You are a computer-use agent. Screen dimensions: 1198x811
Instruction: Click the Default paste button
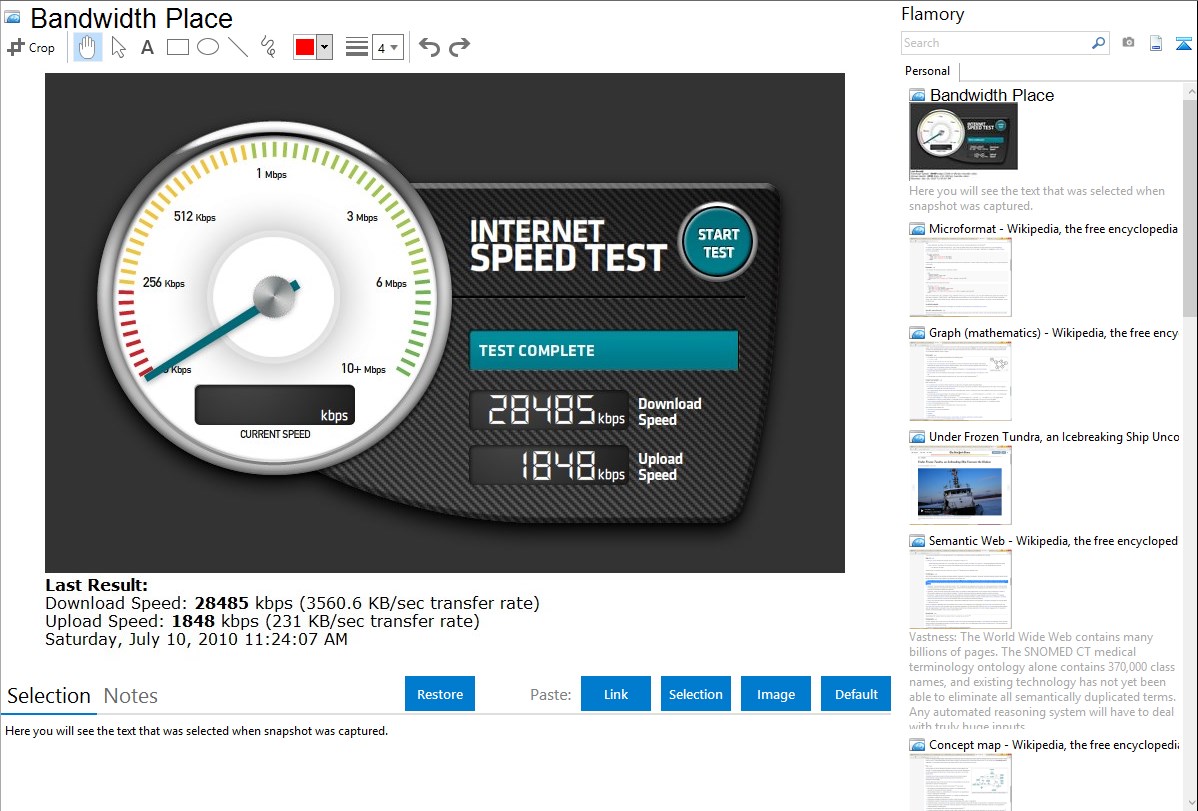[856, 694]
